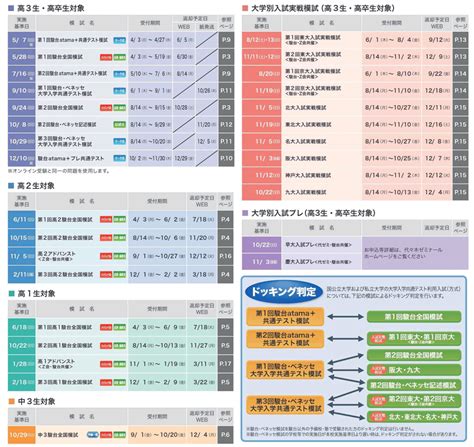Click "神戸大入試実戦模試" exam name
Screen dimensions: 474x447
(x=308, y=175)
